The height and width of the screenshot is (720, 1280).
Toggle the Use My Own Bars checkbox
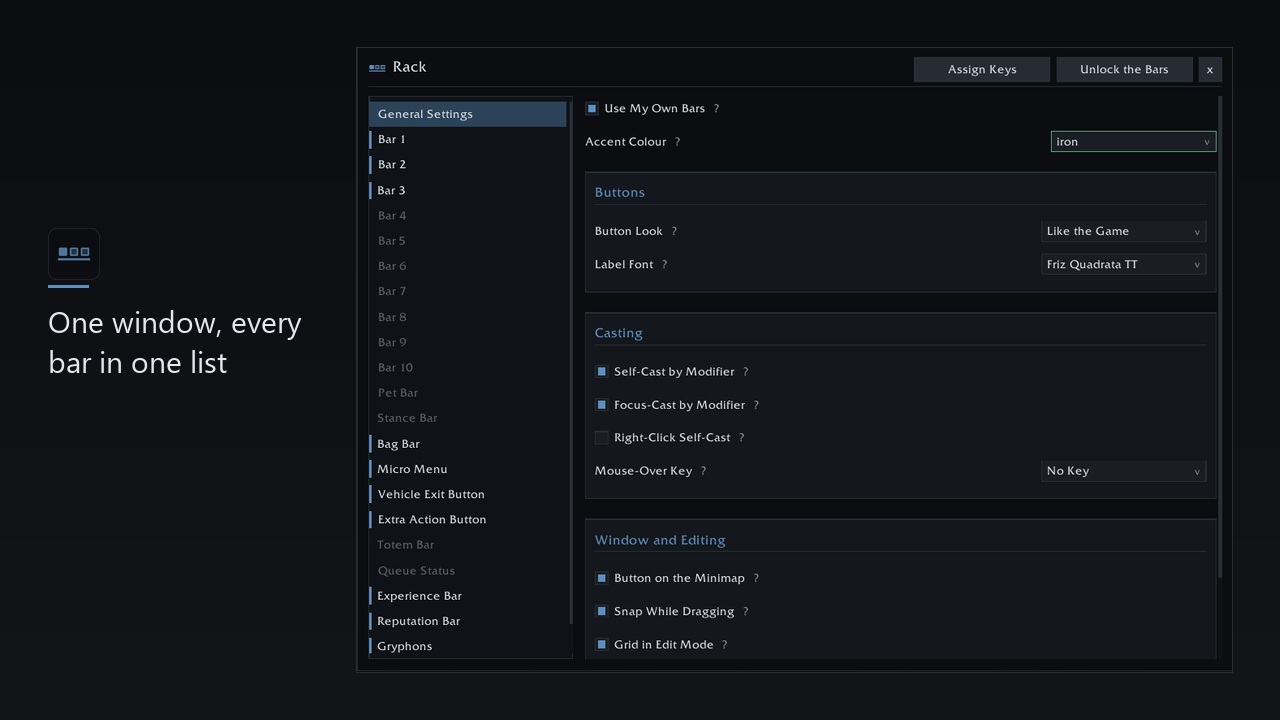click(x=592, y=108)
